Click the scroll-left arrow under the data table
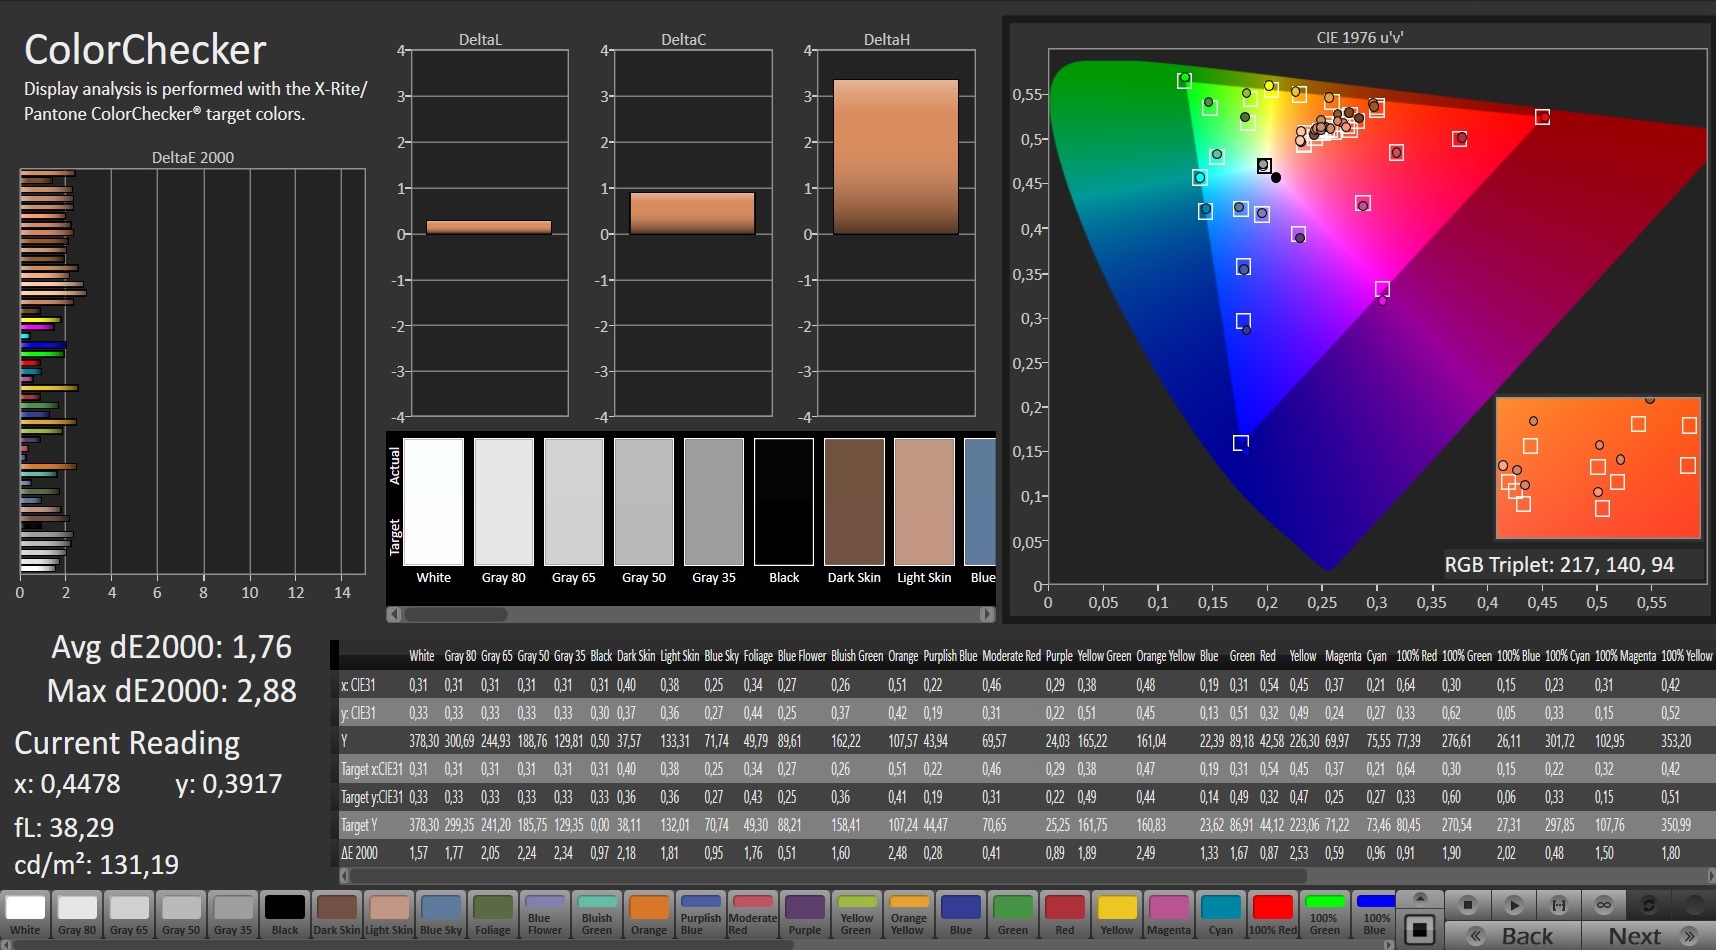The height and width of the screenshot is (950, 1716). pos(345,876)
